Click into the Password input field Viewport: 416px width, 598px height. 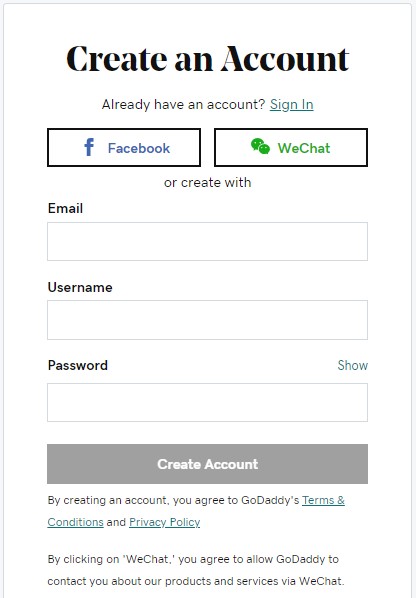[207, 402]
